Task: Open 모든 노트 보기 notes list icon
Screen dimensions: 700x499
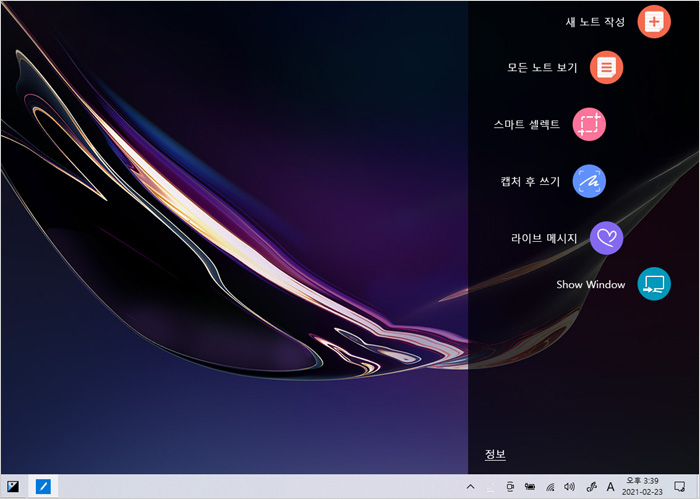Action: (x=606, y=67)
